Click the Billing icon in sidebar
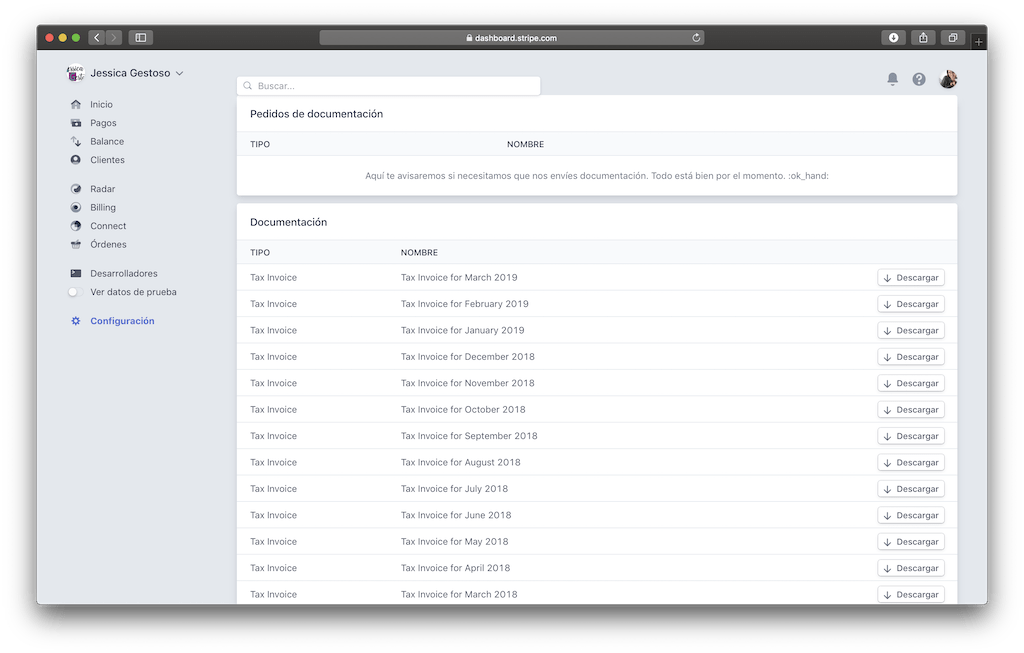Viewport: 1024px width, 653px height. click(76, 208)
